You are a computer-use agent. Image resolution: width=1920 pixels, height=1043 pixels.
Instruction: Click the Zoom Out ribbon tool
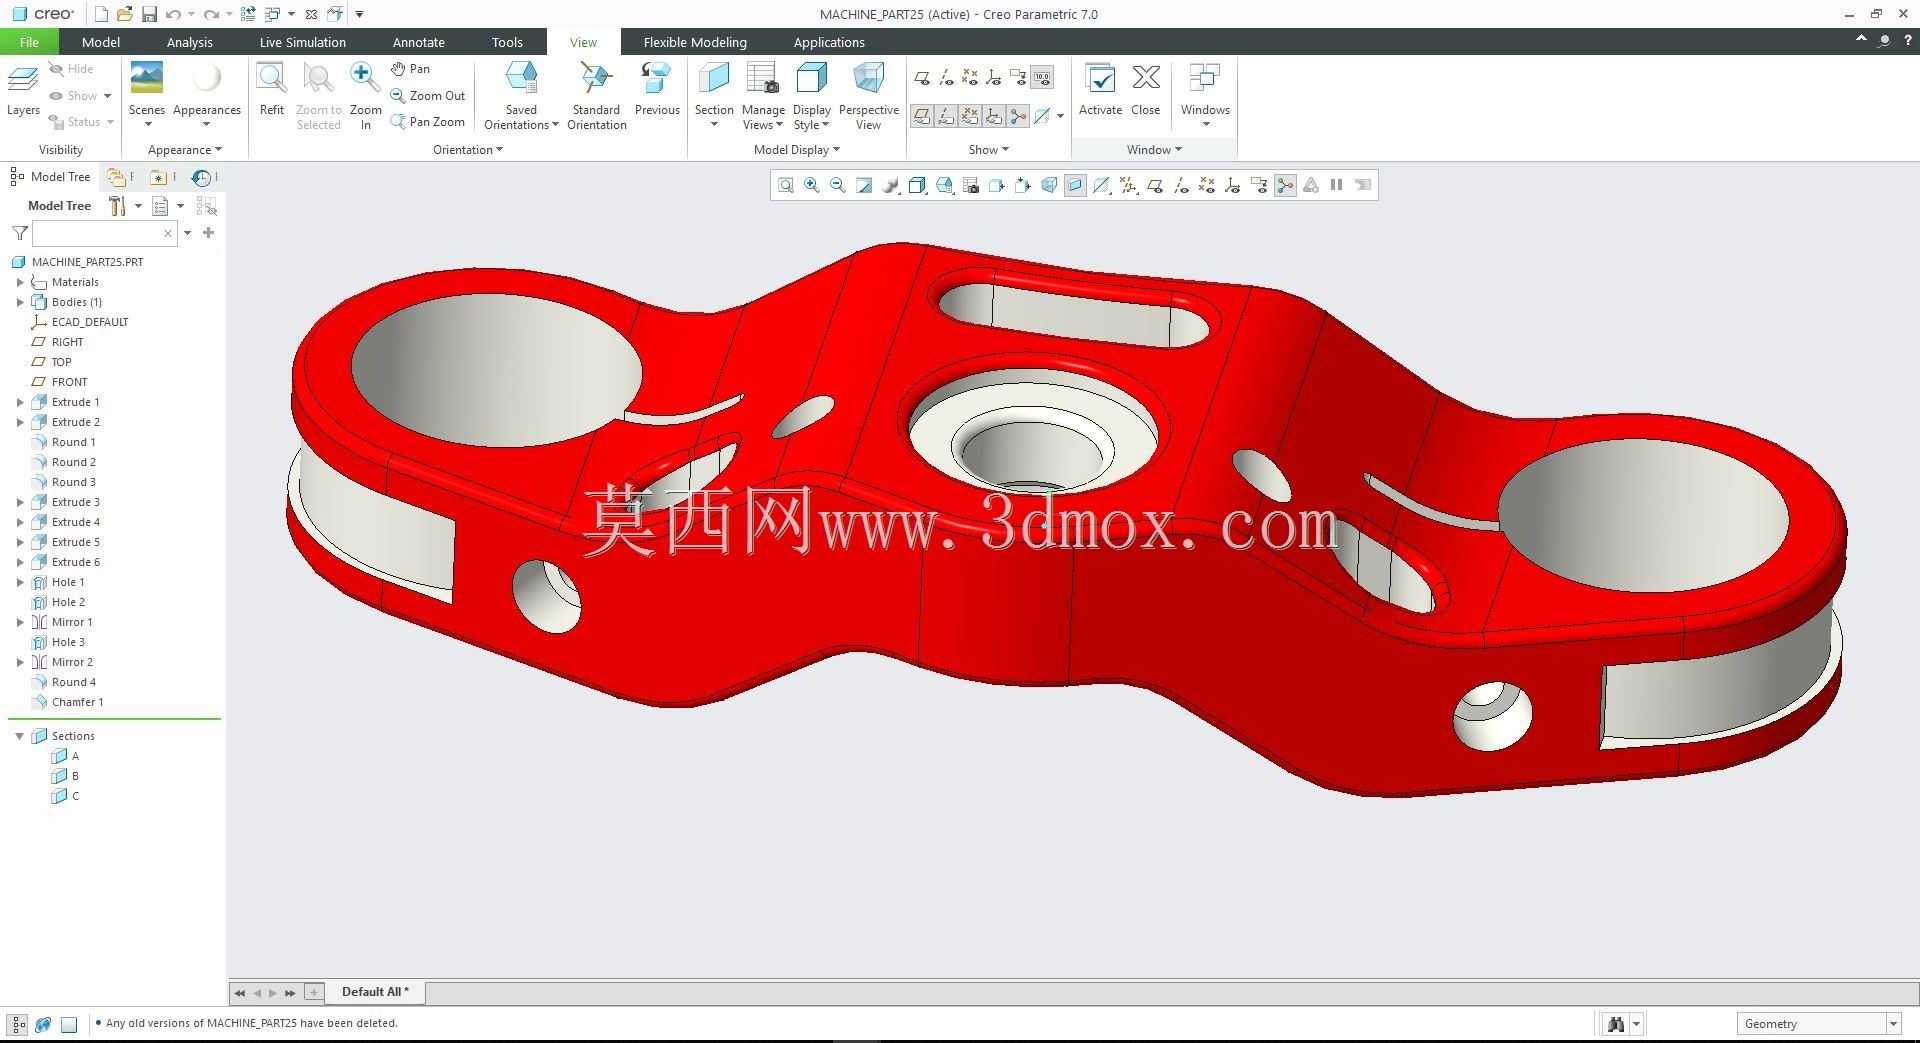[x=428, y=96]
